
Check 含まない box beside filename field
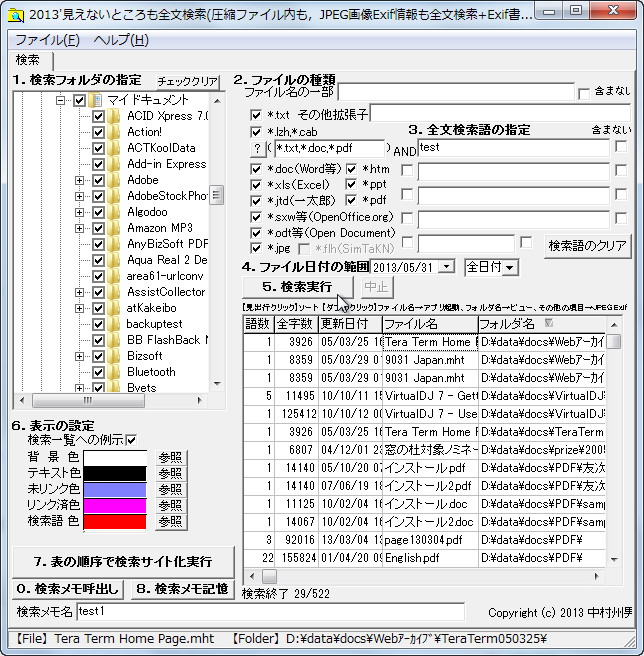(x=584, y=93)
